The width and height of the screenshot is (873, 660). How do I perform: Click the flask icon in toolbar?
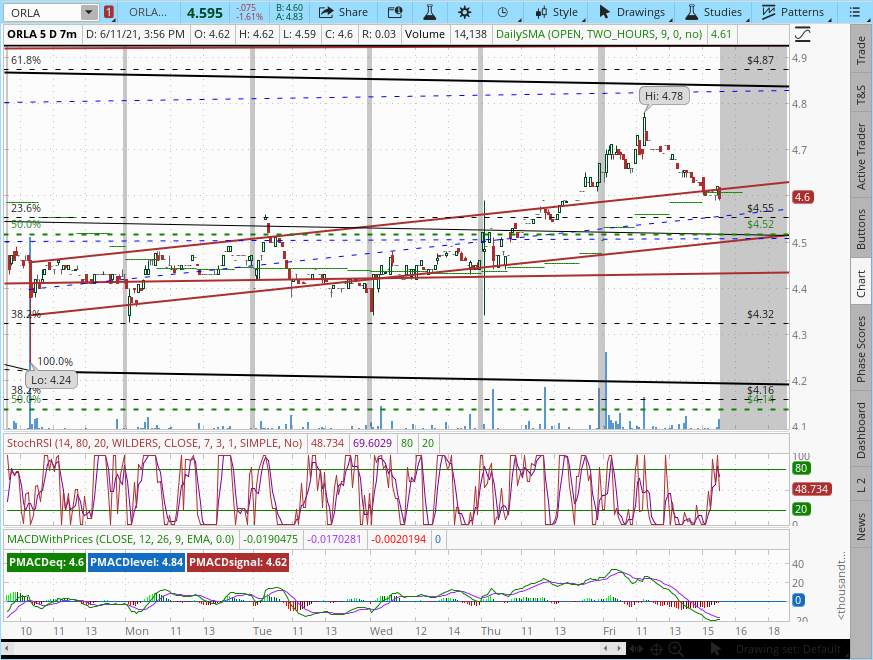430,12
